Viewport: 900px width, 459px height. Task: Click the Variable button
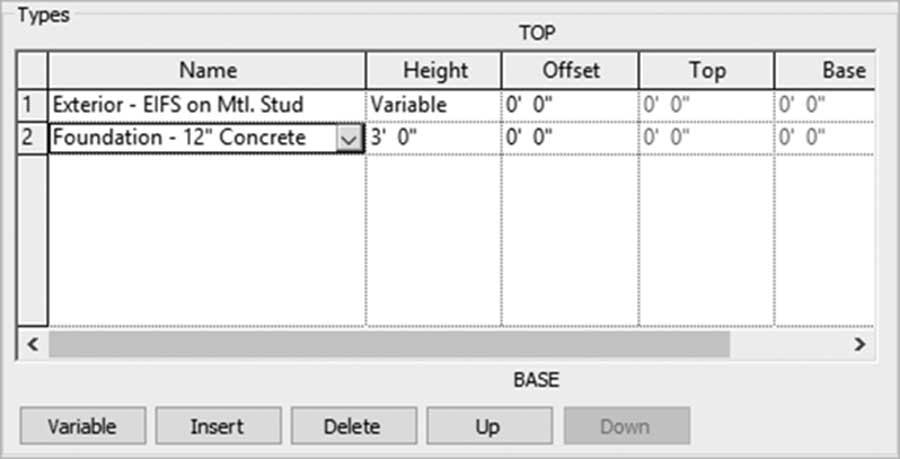83,426
